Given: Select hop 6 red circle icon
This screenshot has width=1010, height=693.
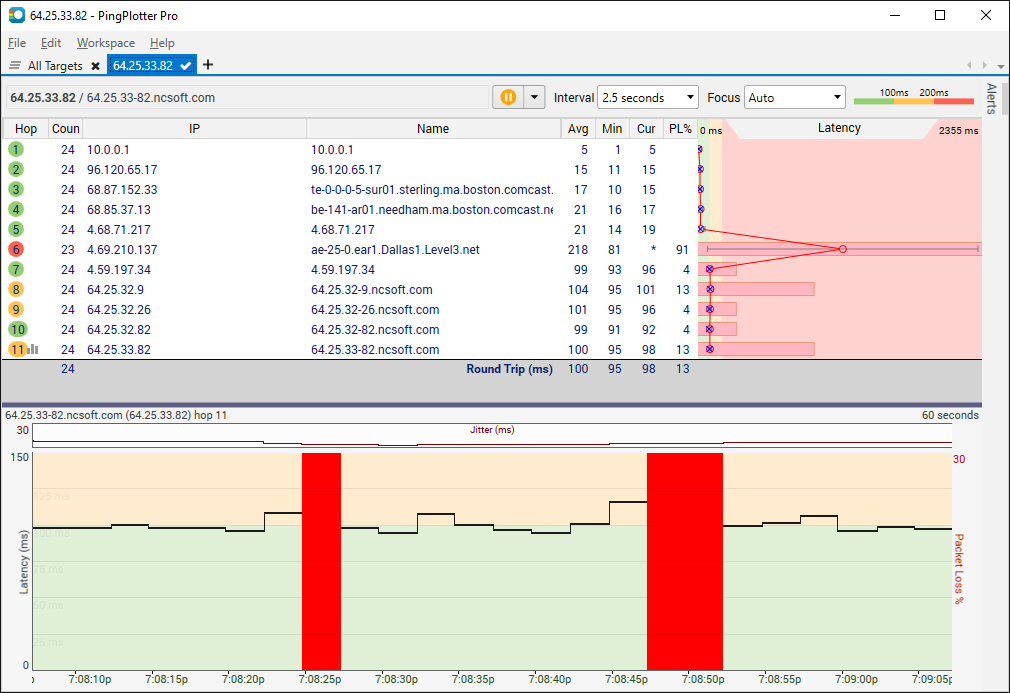Looking at the screenshot, I should 16,249.
